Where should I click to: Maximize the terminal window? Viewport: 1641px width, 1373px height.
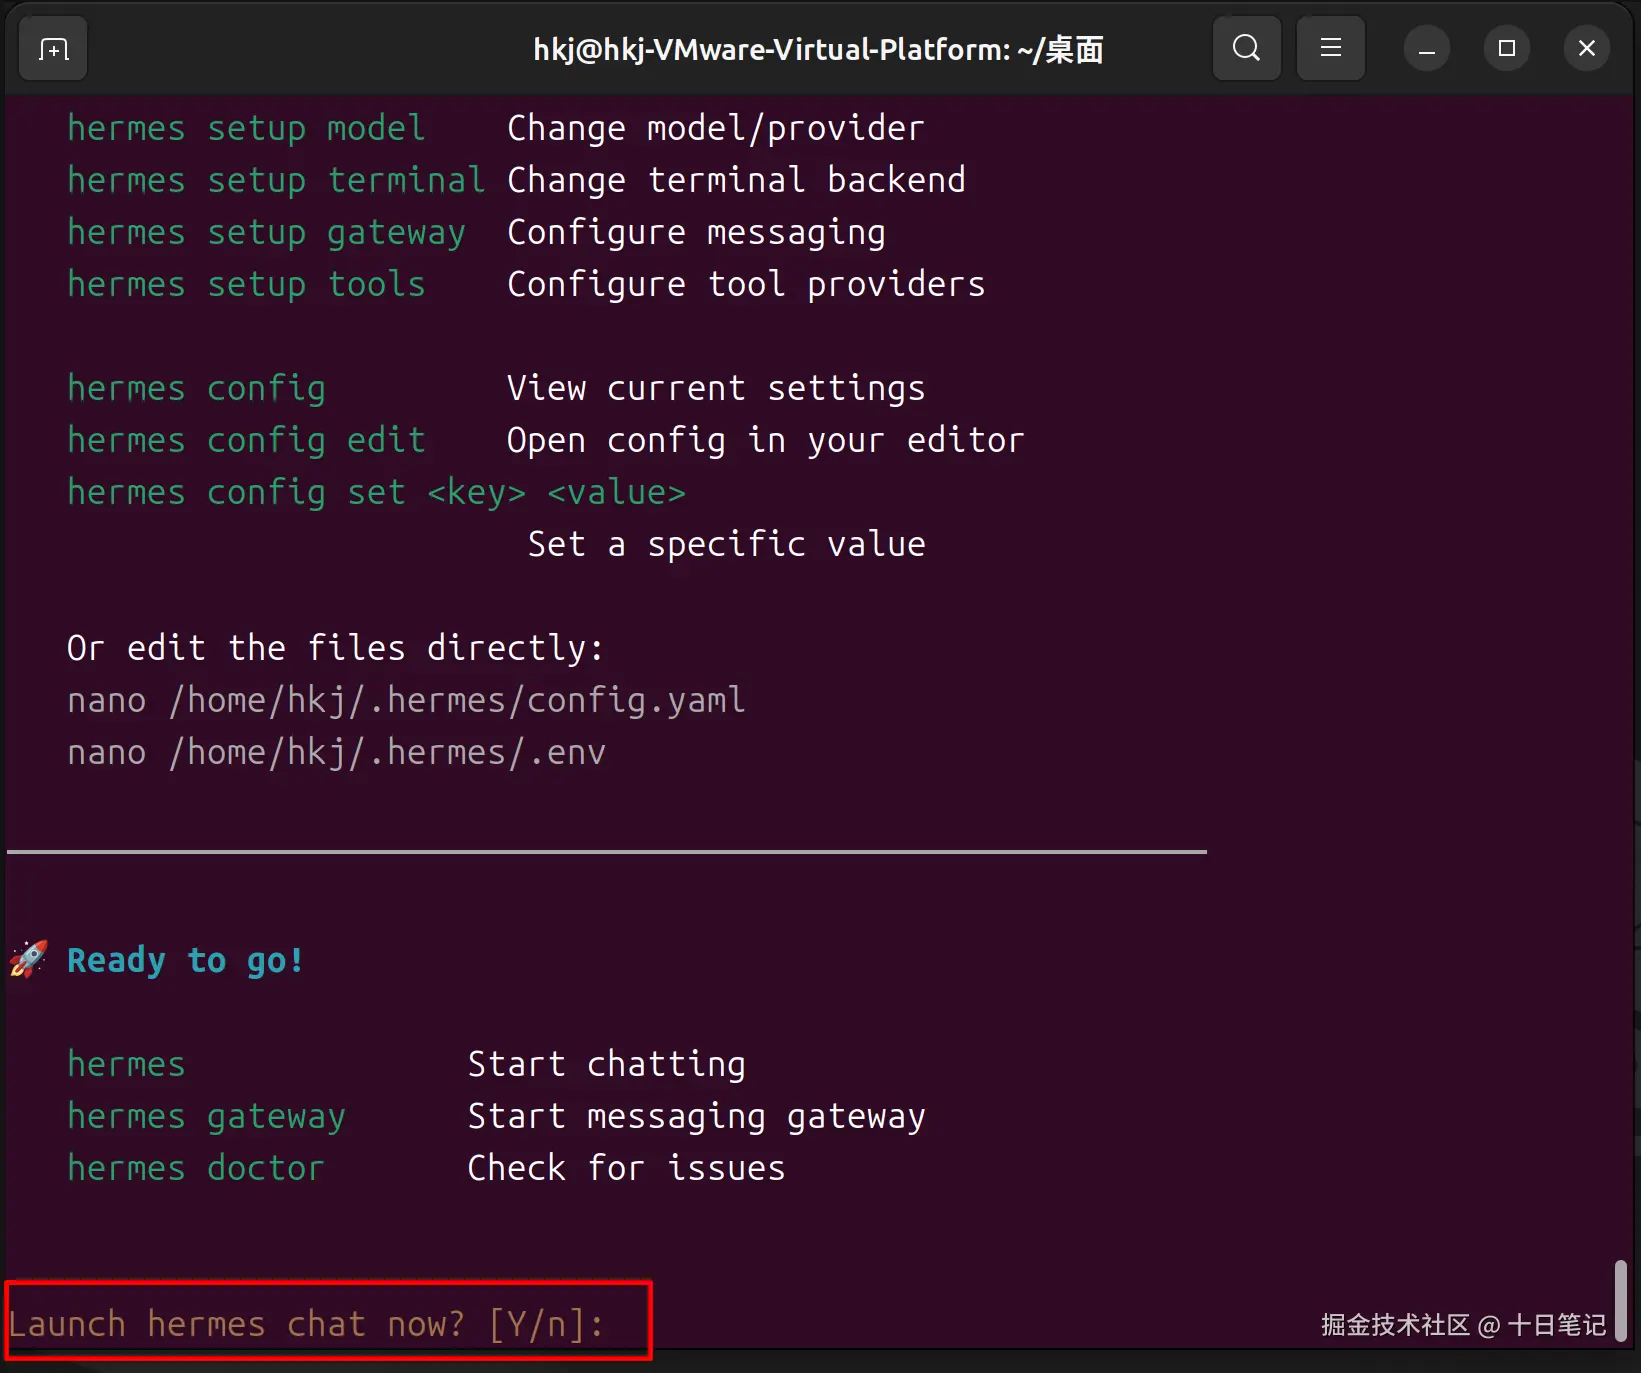pos(1507,48)
